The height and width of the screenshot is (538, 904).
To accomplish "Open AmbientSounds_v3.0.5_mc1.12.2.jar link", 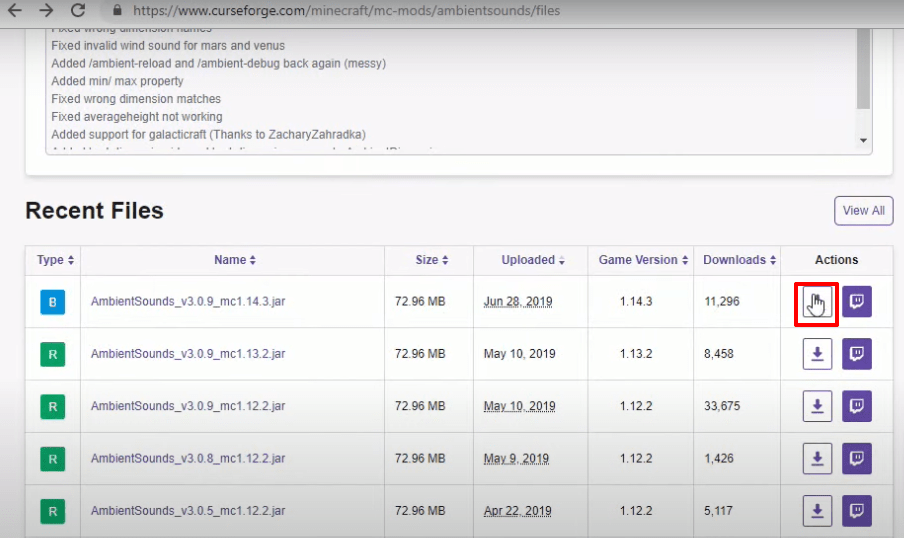I will pyautogui.click(x=188, y=511).
